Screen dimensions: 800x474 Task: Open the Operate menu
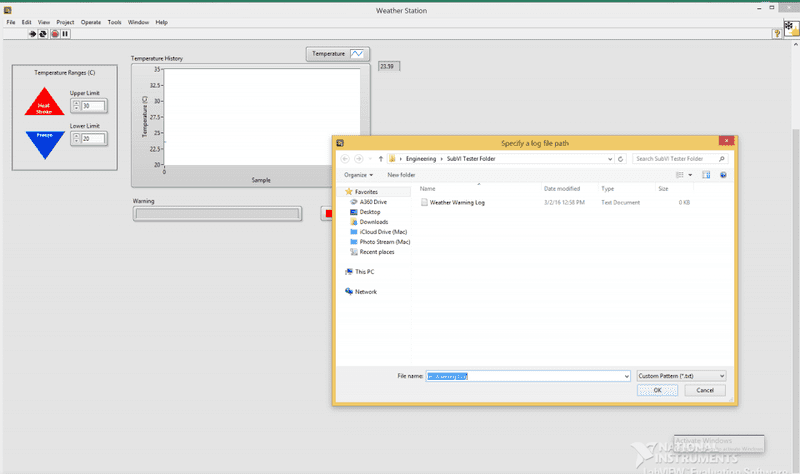point(91,21)
